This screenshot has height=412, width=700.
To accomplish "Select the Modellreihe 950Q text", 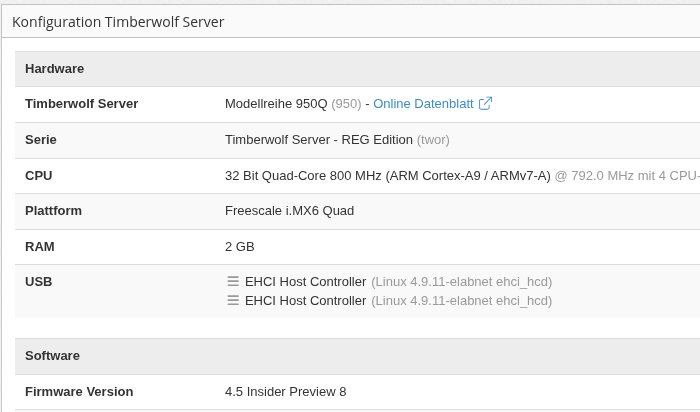I will pos(276,104).
